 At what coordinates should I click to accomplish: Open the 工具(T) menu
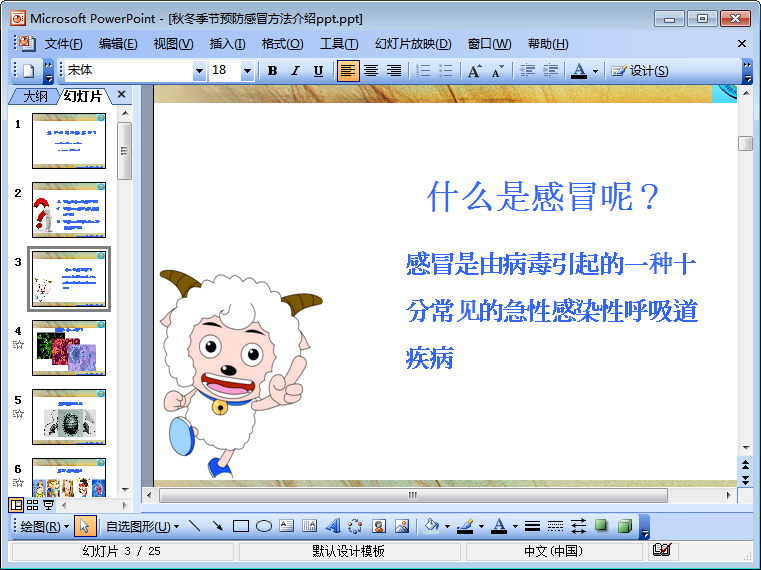(x=339, y=44)
